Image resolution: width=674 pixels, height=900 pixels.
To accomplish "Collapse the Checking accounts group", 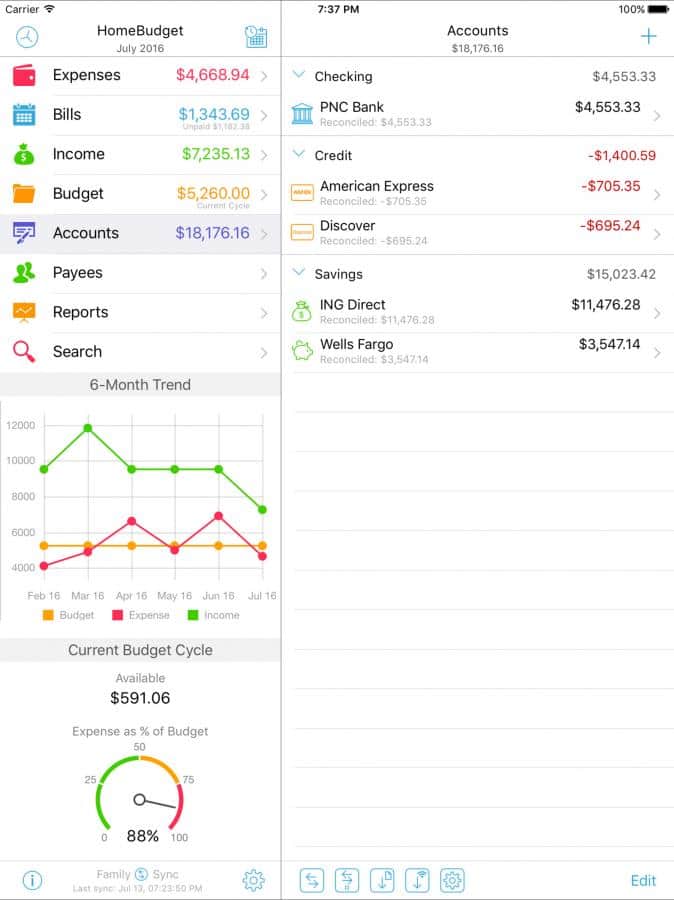I will coord(298,75).
